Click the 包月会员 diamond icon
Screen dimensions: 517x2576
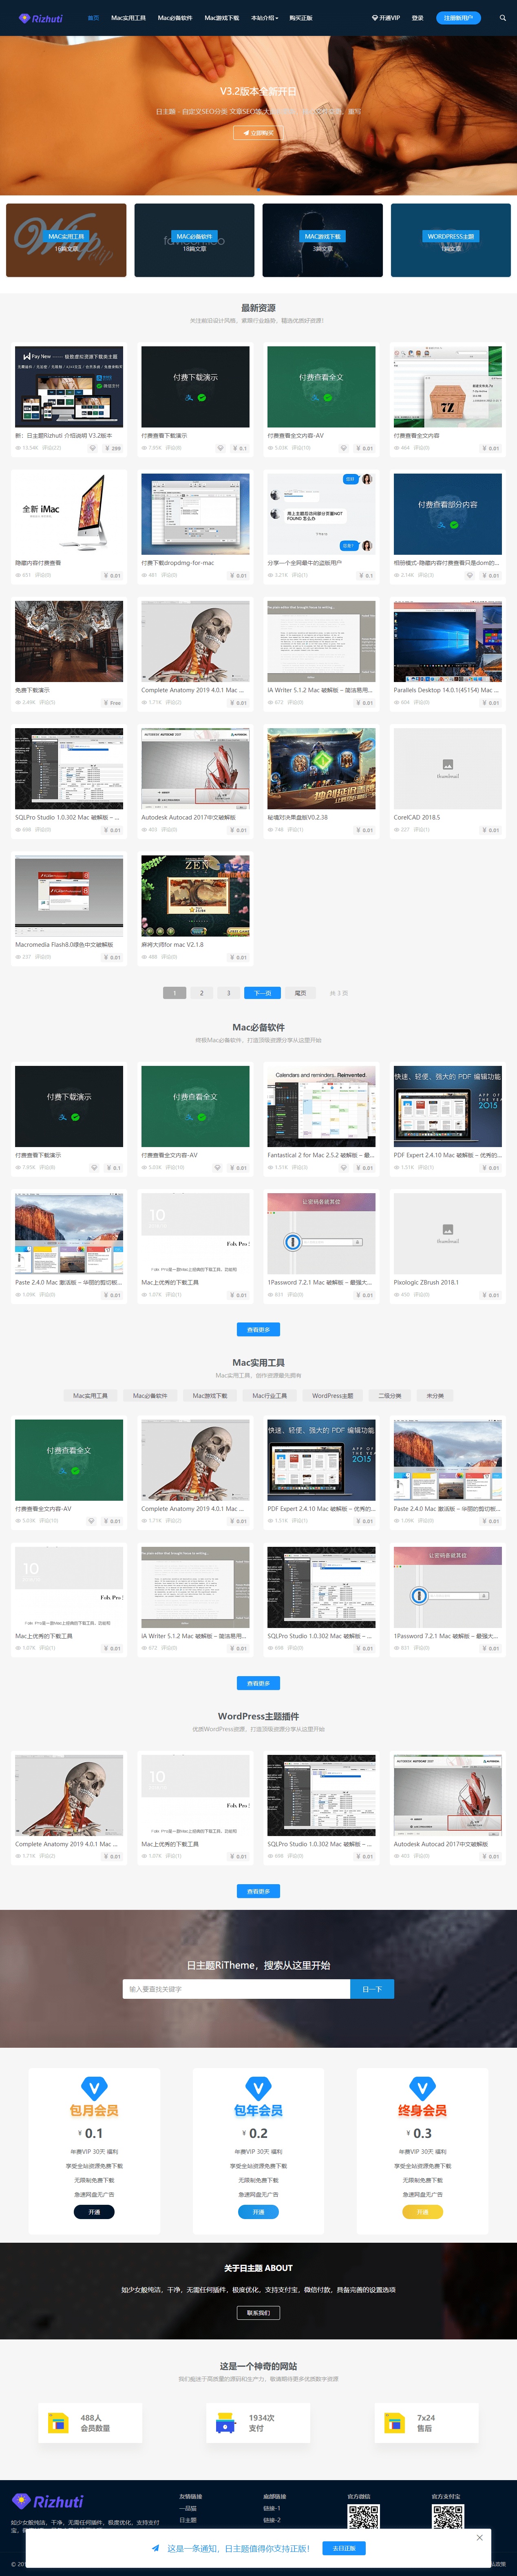click(x=94, y=2088)
